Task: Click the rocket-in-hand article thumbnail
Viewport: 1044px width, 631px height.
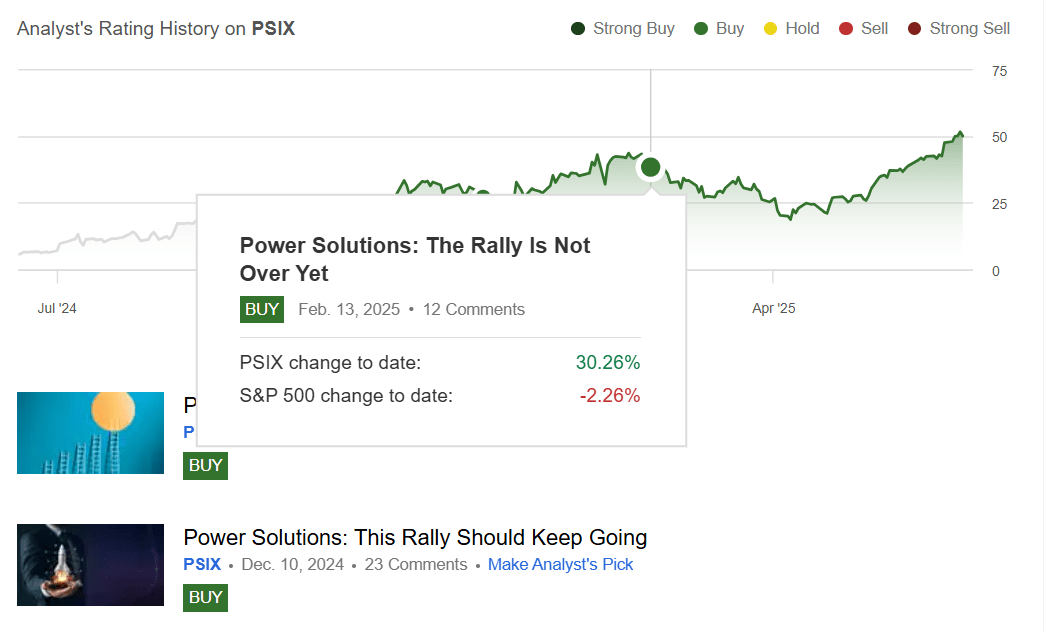Action: pyautogui.click(x=90, y=565)
